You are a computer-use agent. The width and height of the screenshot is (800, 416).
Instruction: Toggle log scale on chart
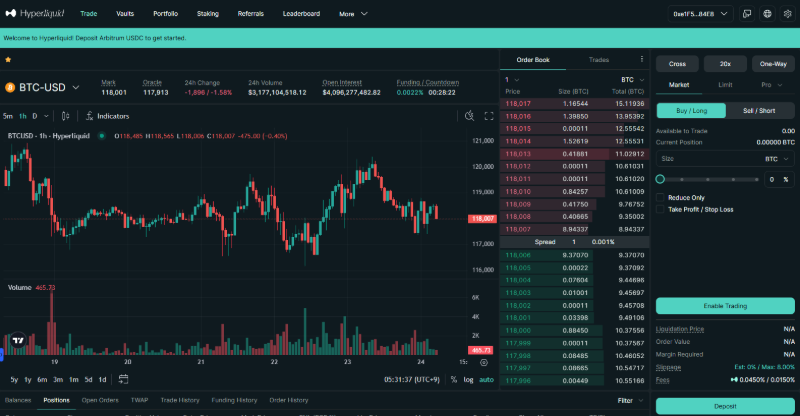pyautogui.click(x=468, y=379)
